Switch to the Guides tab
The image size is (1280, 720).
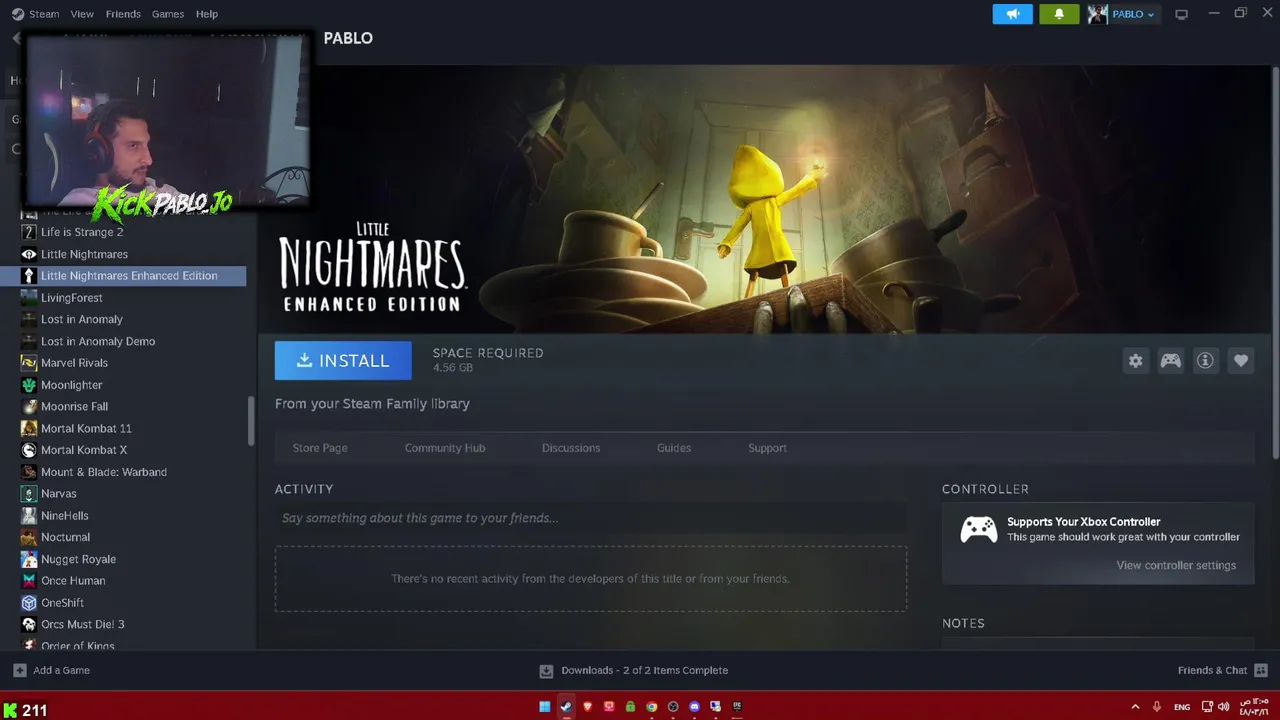[x=674, y=448]
